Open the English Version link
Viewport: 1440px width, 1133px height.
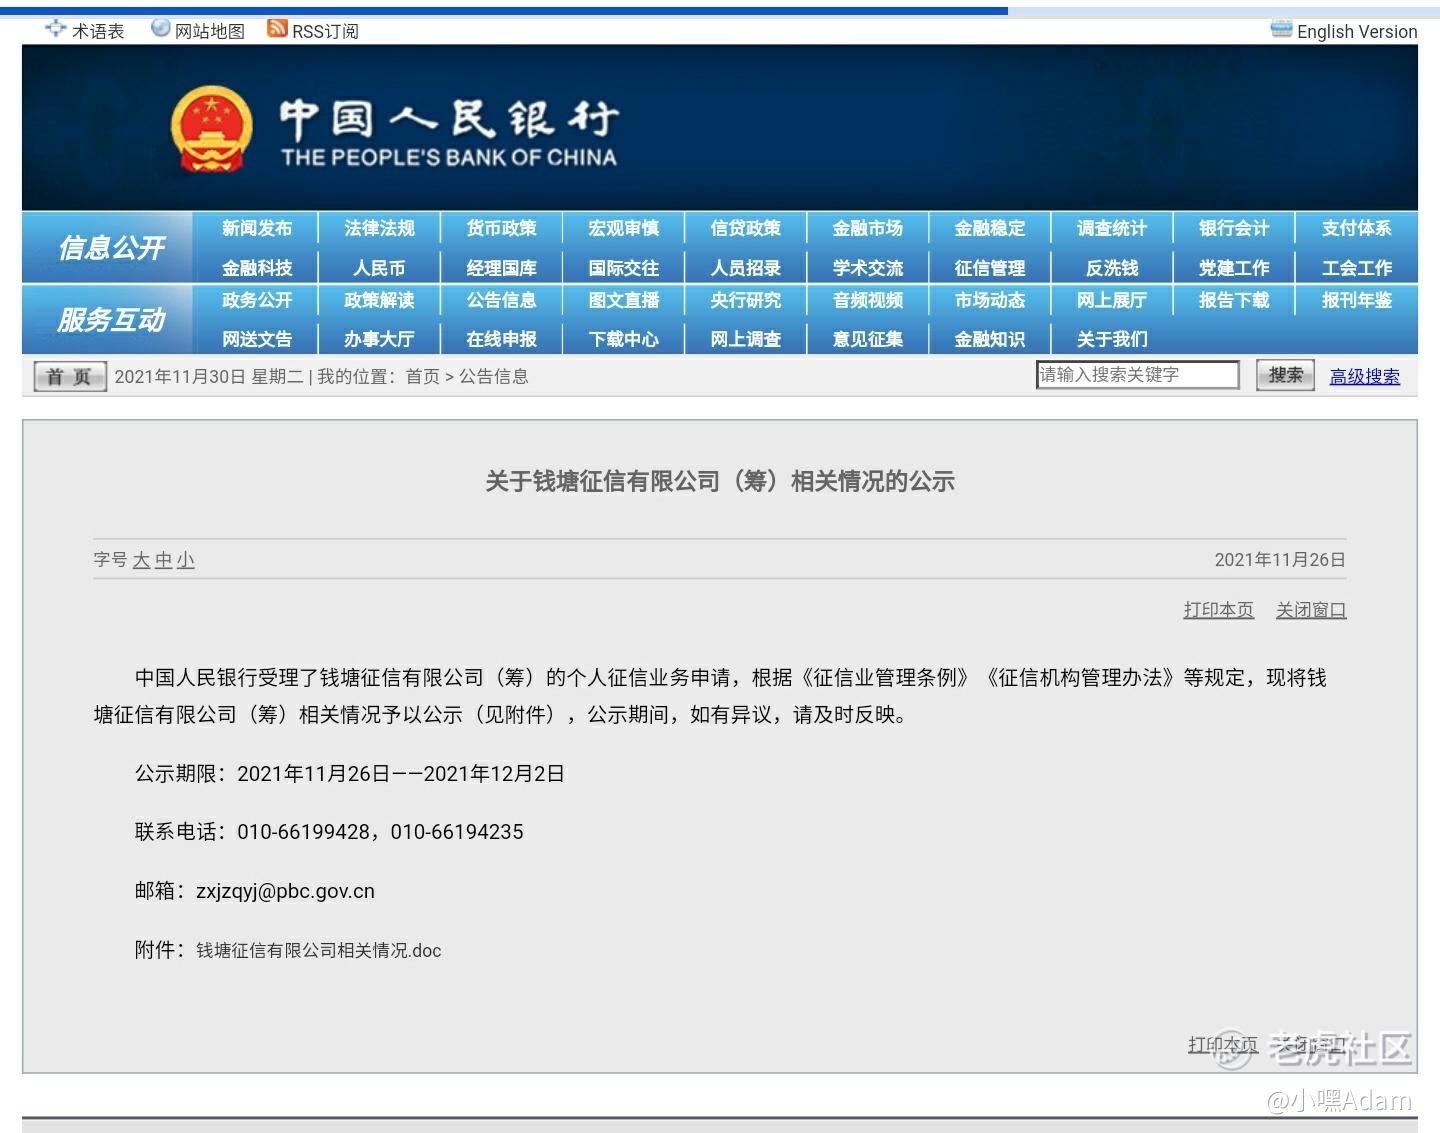tap(1357, 31)
